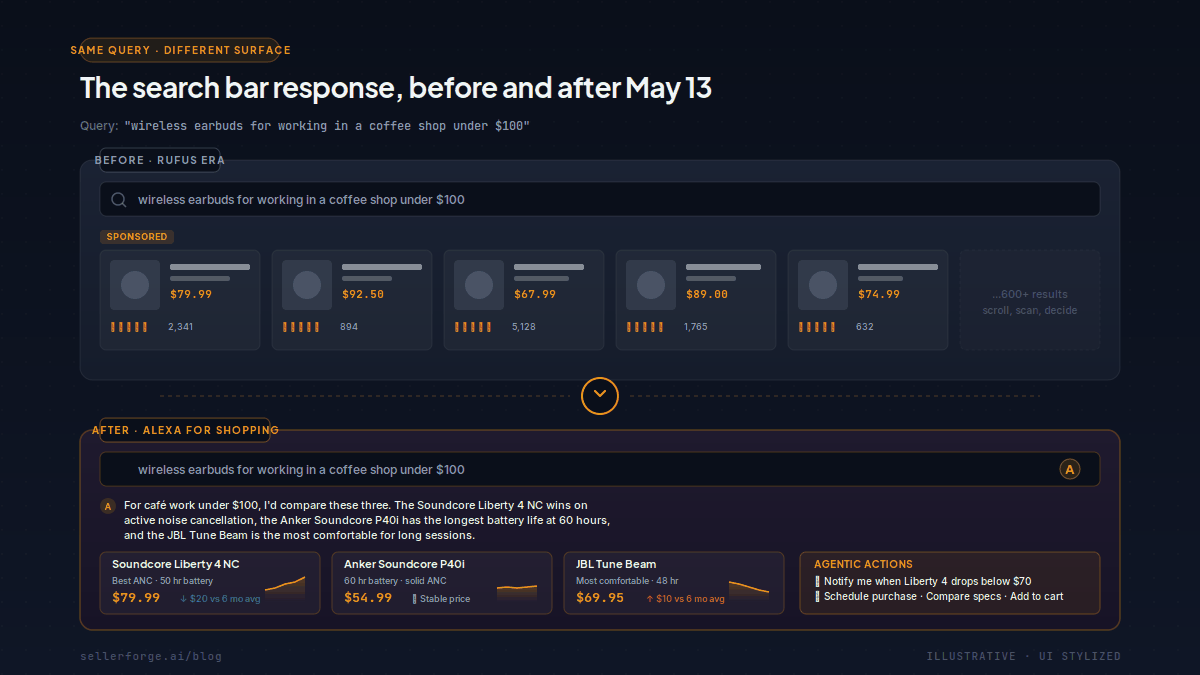This screenshot has width=1200, height=675.
Task: Open the Anker Soundcore P40i card title
Action: (x=404, y=564)
